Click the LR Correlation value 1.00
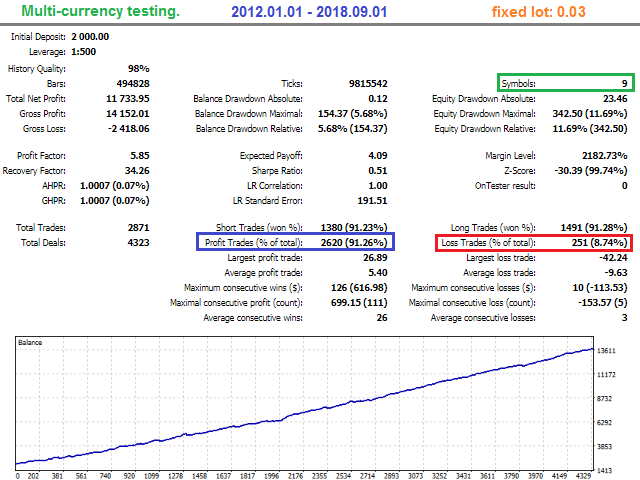Image resolution: width=640 pixels, height=480 pixels. pyautogui.click(x=378, y=186)
